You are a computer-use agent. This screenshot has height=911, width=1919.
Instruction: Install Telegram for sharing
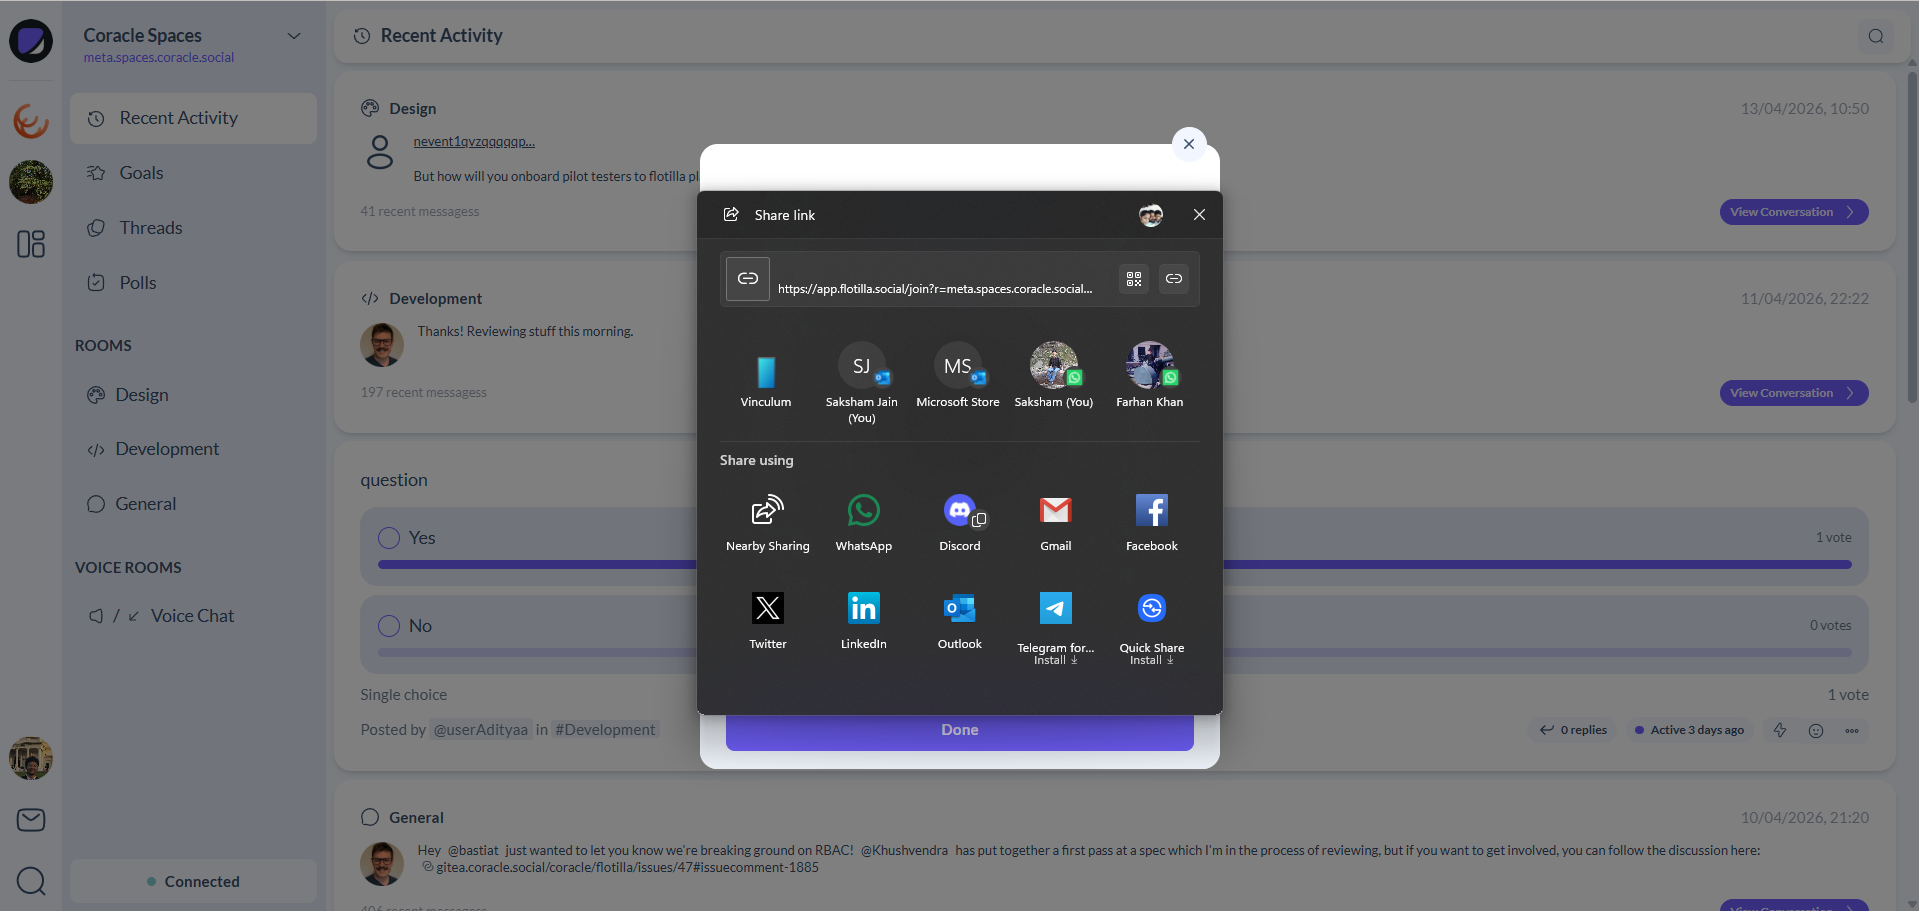[1055, 627]
